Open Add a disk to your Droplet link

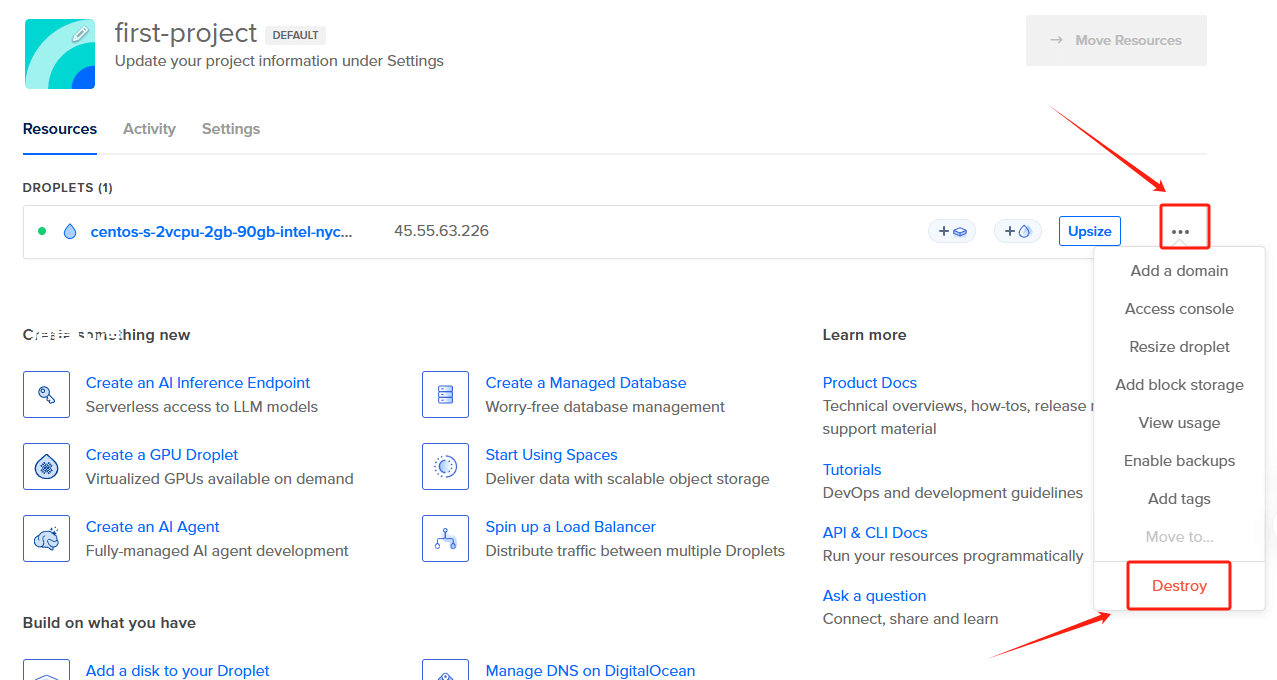pos(178,671)
